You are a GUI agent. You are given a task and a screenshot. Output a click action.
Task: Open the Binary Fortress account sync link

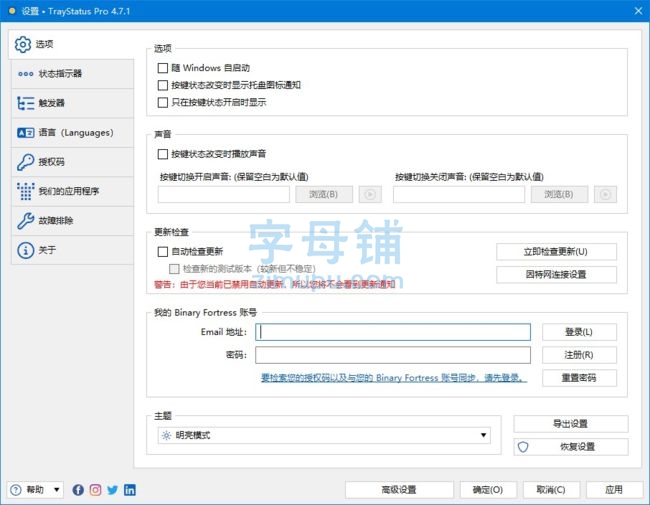[394, 378]
